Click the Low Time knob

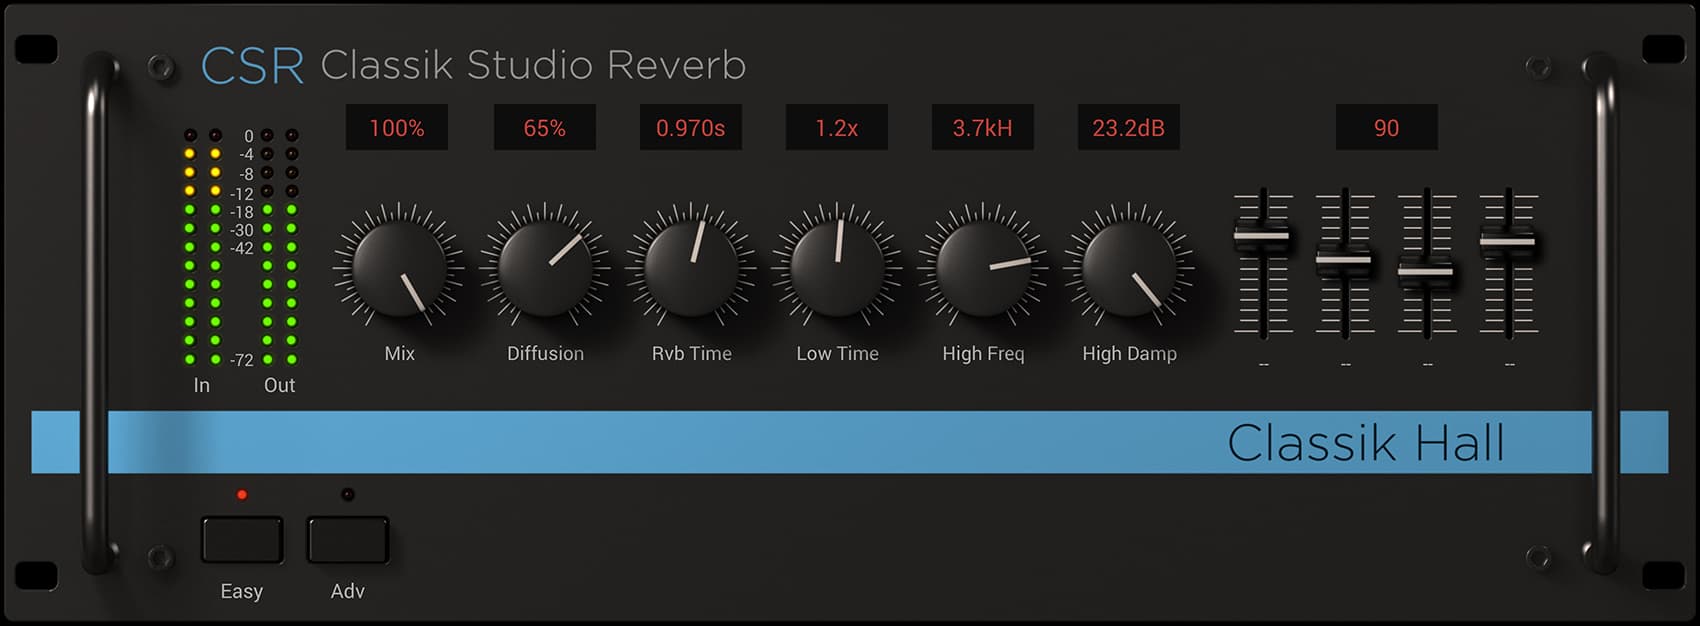(837, 267)
